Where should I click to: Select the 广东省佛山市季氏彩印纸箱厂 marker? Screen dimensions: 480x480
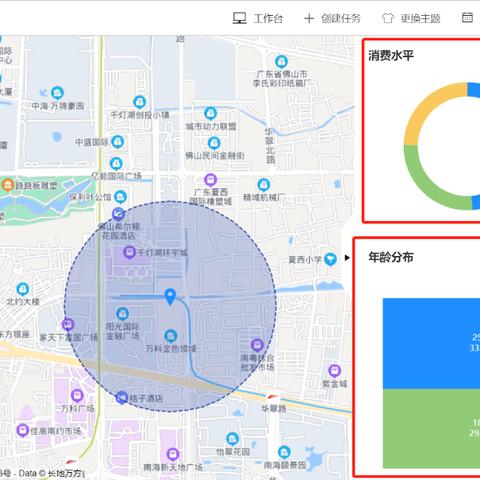click(x=281, y=62)
